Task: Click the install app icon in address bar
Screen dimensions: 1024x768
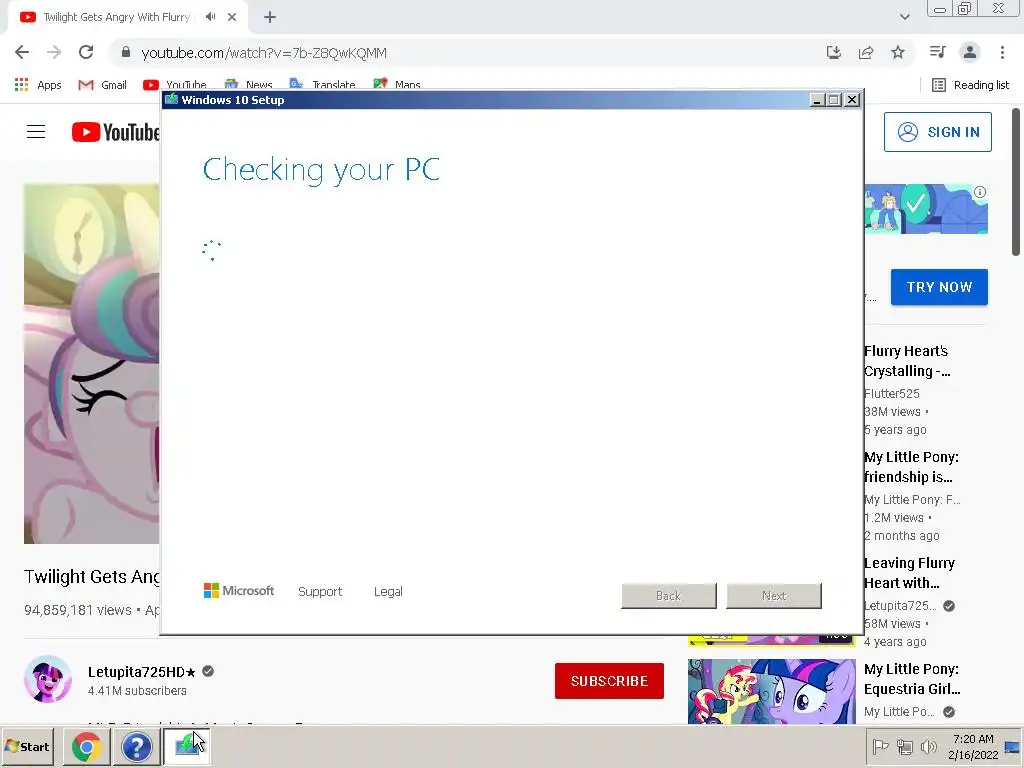Action: 834,52
